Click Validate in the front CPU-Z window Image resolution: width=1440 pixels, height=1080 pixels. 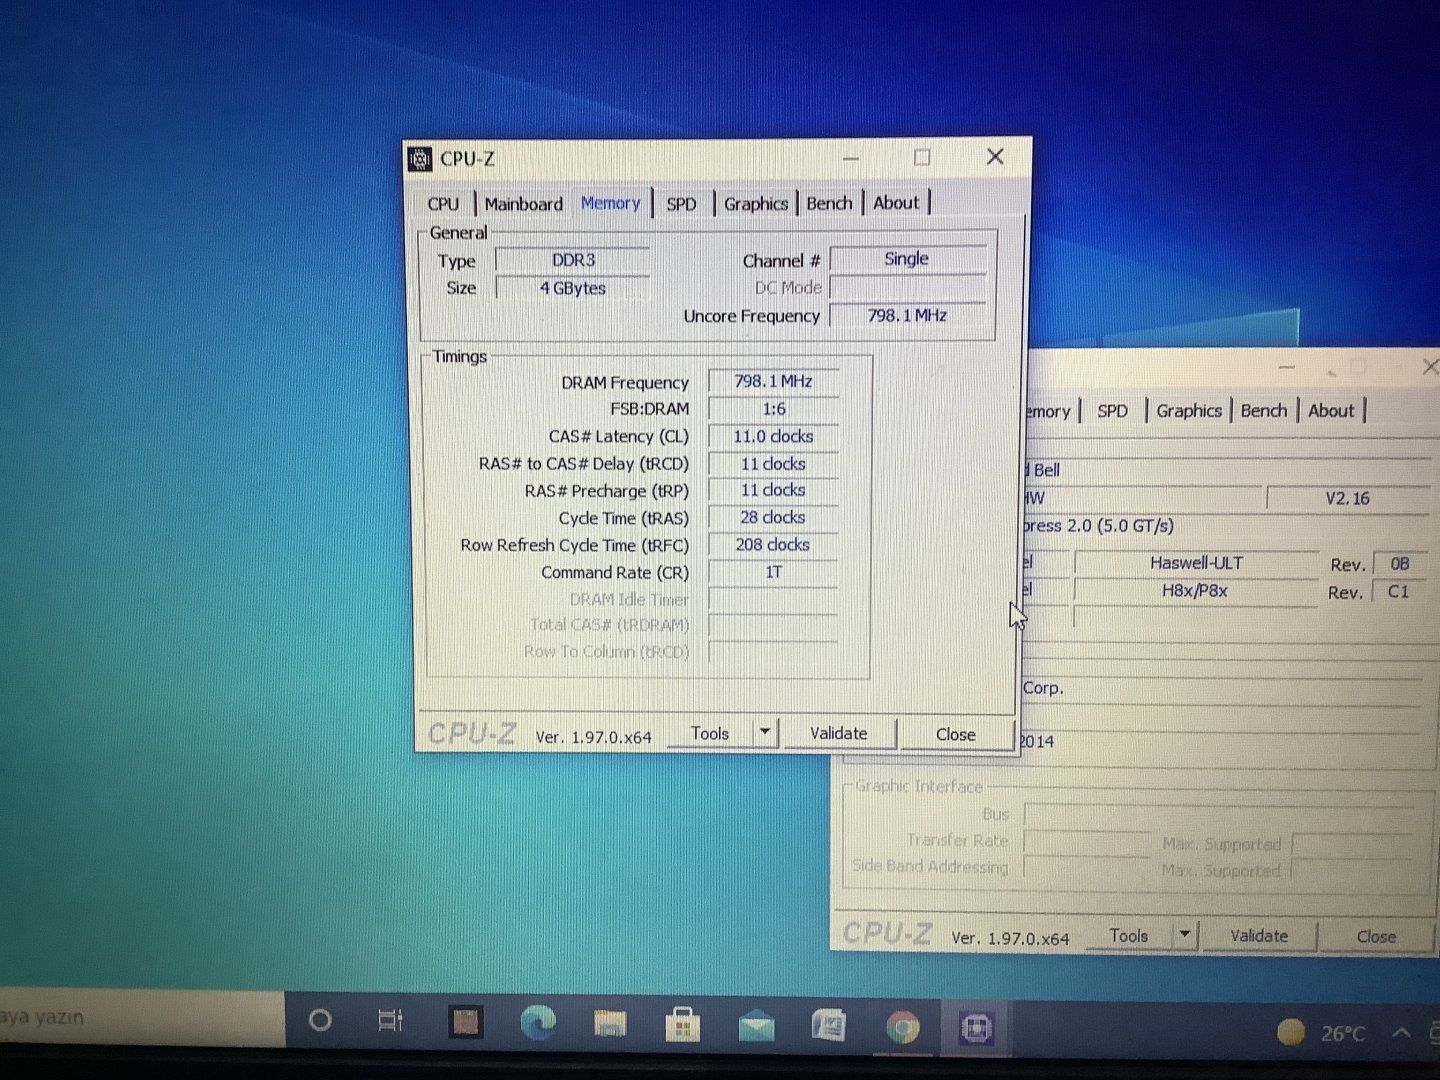point(839,733)
